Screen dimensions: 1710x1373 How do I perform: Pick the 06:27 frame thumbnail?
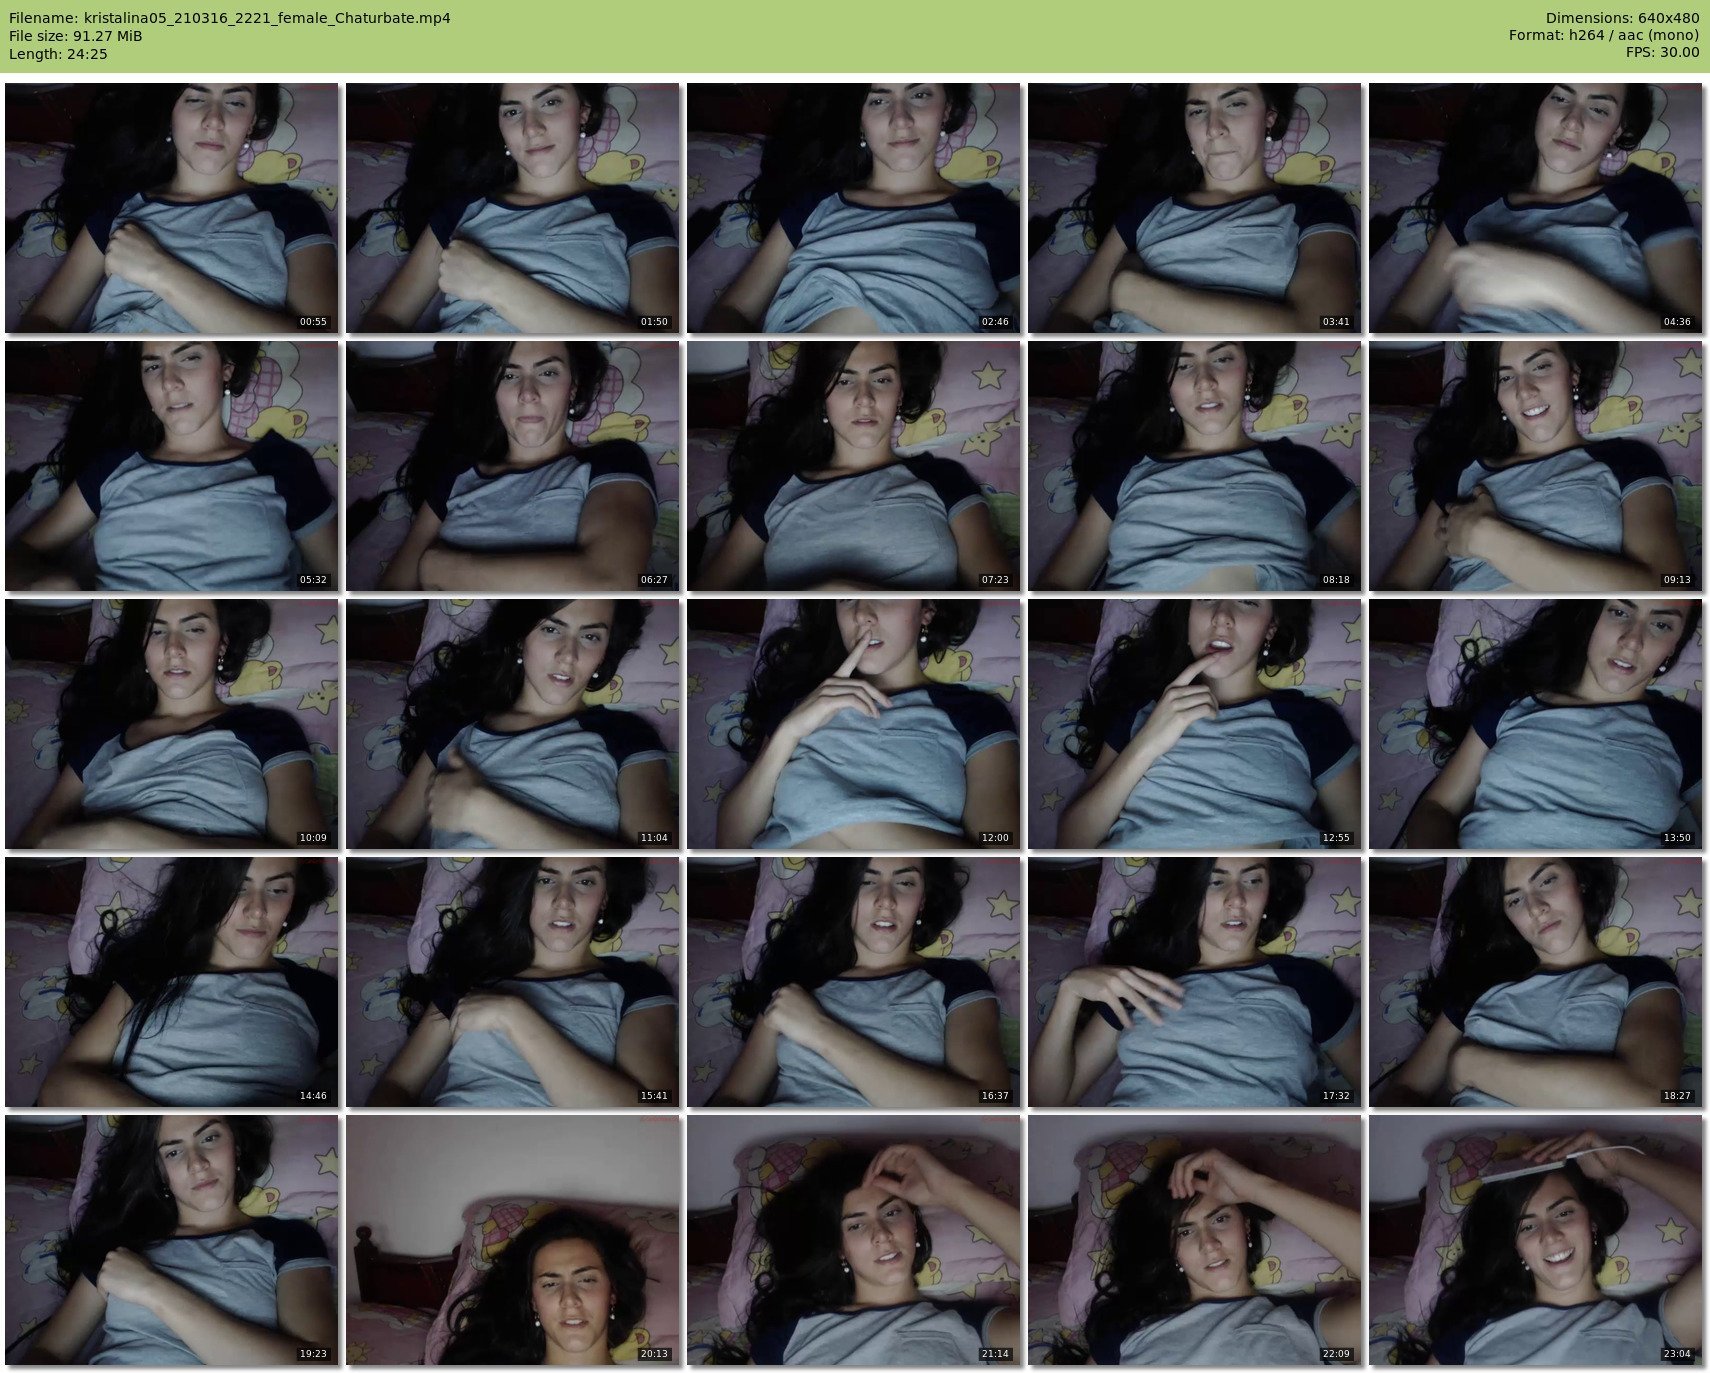[512, 466]
